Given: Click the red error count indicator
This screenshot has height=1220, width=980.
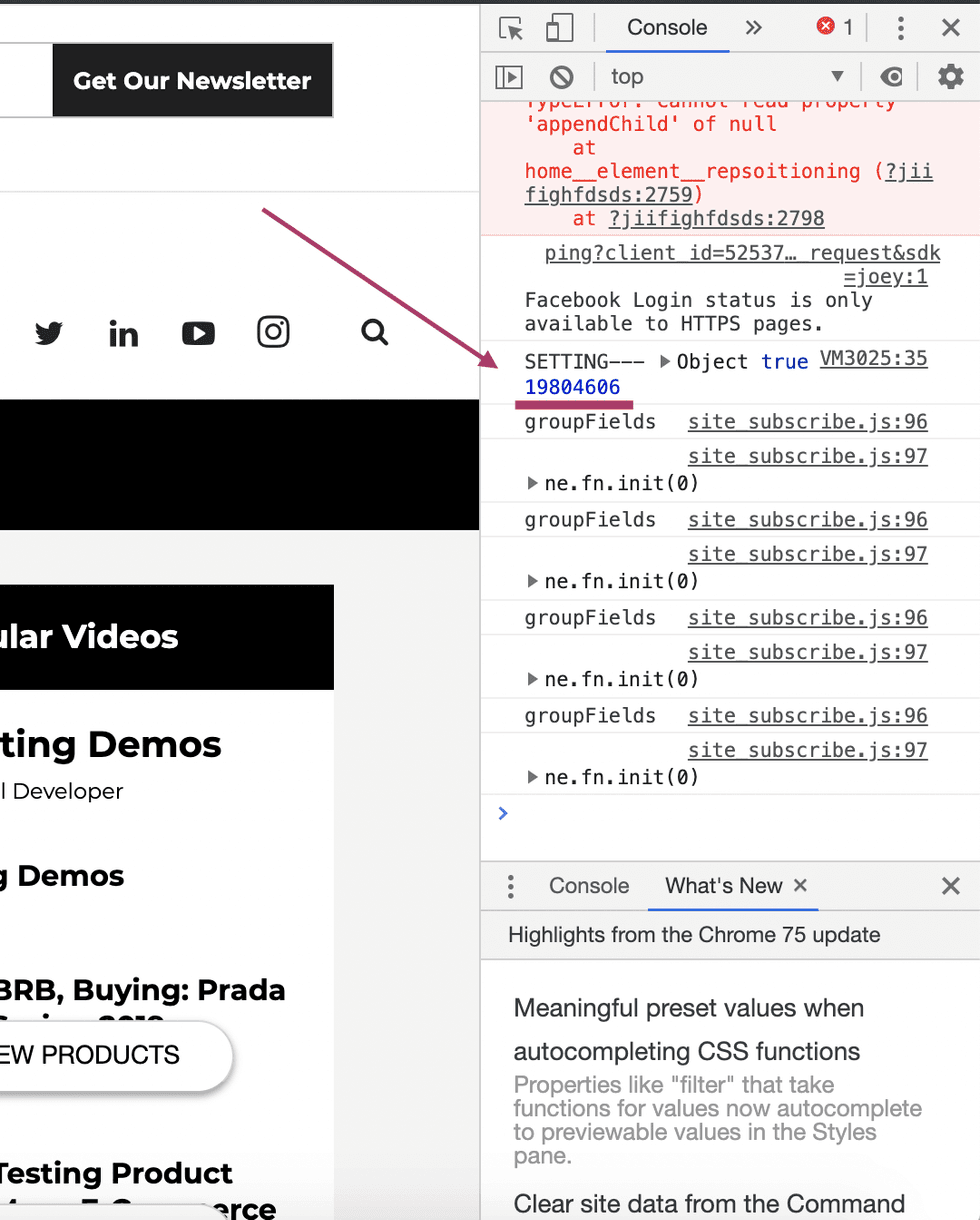Looking at the screenshot, I should point(835,28).
